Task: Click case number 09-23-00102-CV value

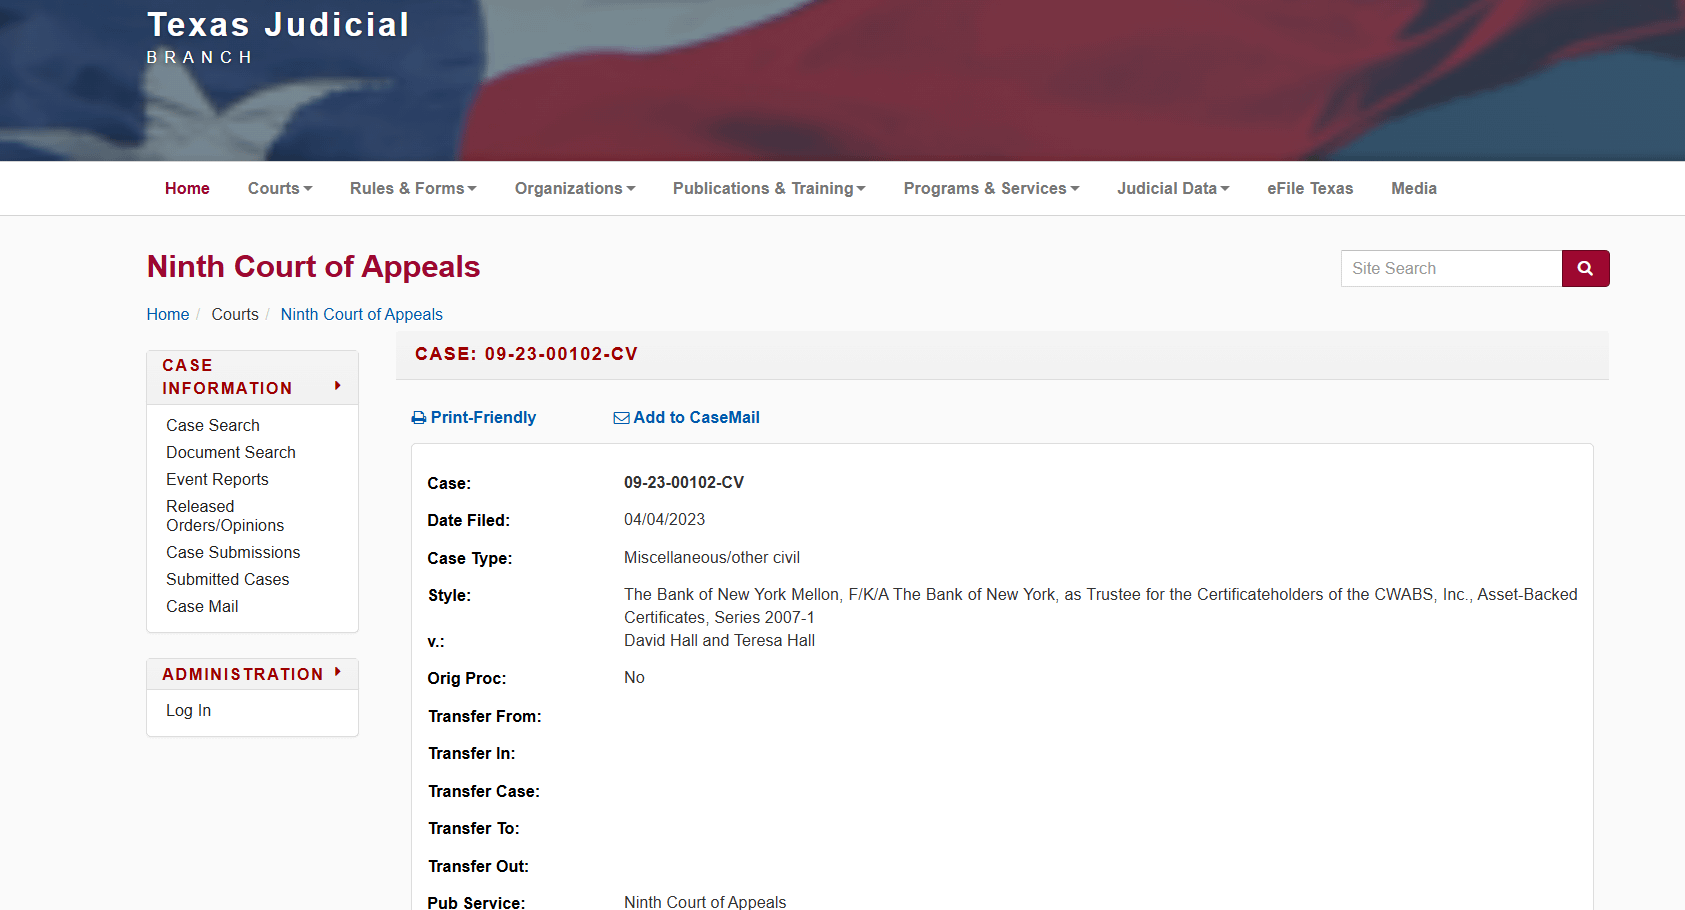Action: coord(684,482)
